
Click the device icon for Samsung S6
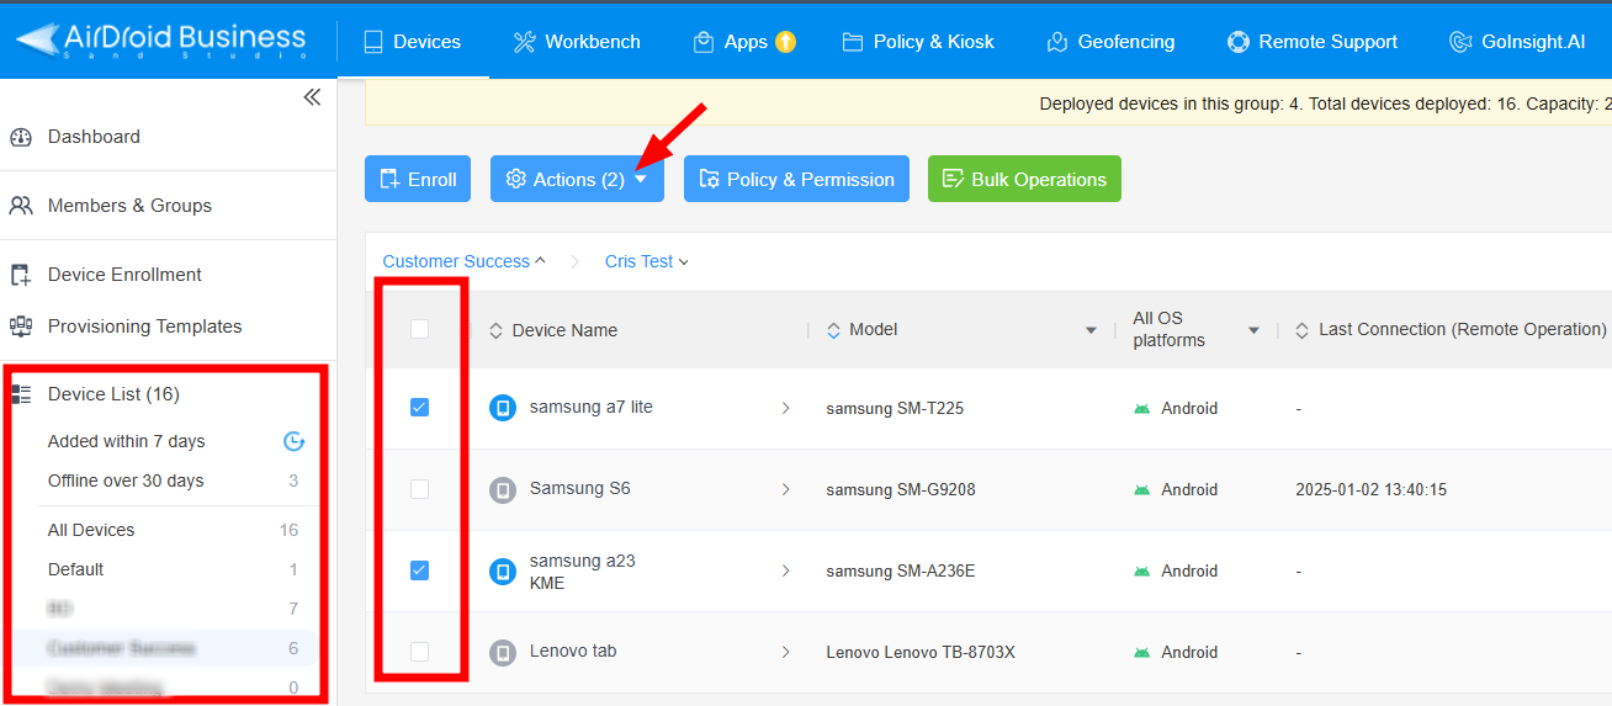click(503, 490)
